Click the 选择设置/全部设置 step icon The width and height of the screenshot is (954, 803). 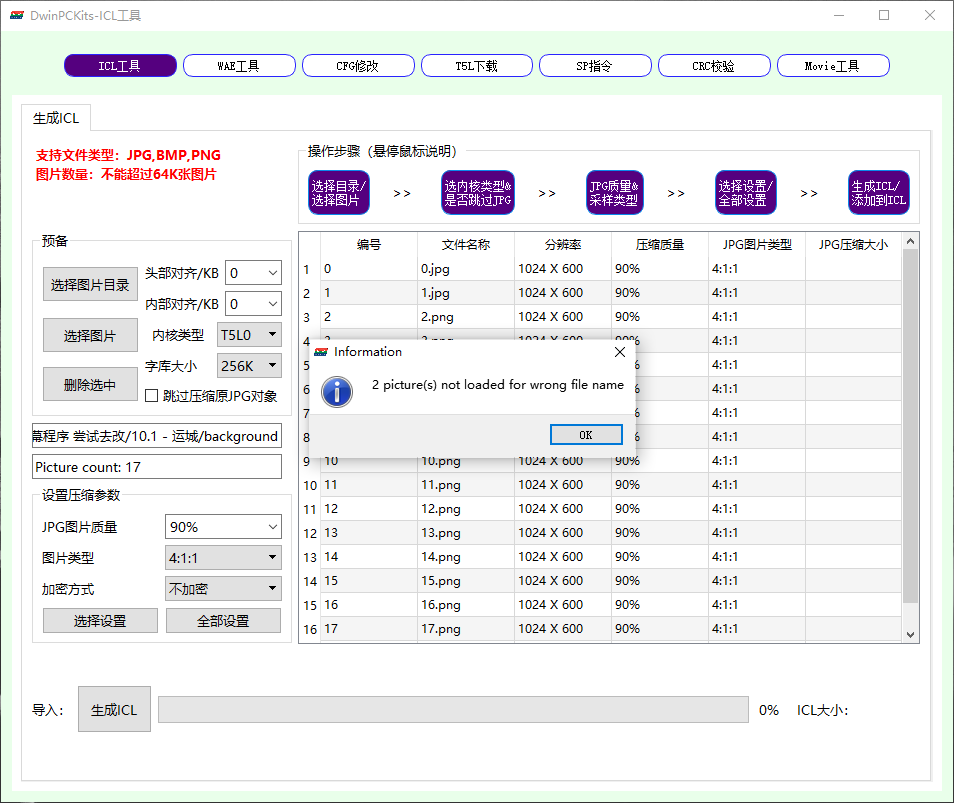(x=746, y=193)
